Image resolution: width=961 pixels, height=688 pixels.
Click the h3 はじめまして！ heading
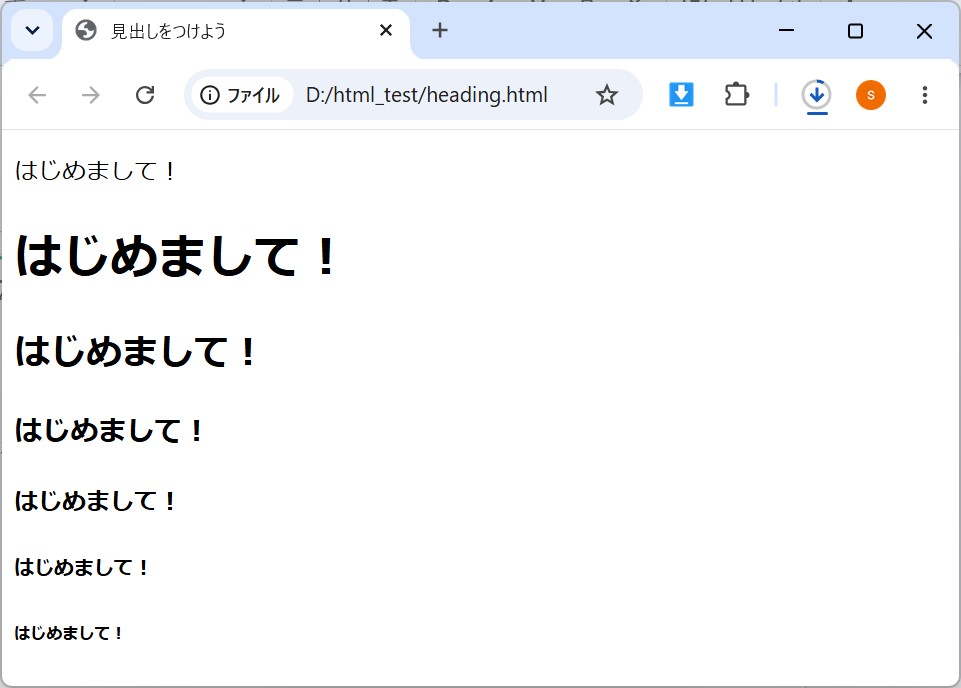pyautogui.click(x=109, y=430)
